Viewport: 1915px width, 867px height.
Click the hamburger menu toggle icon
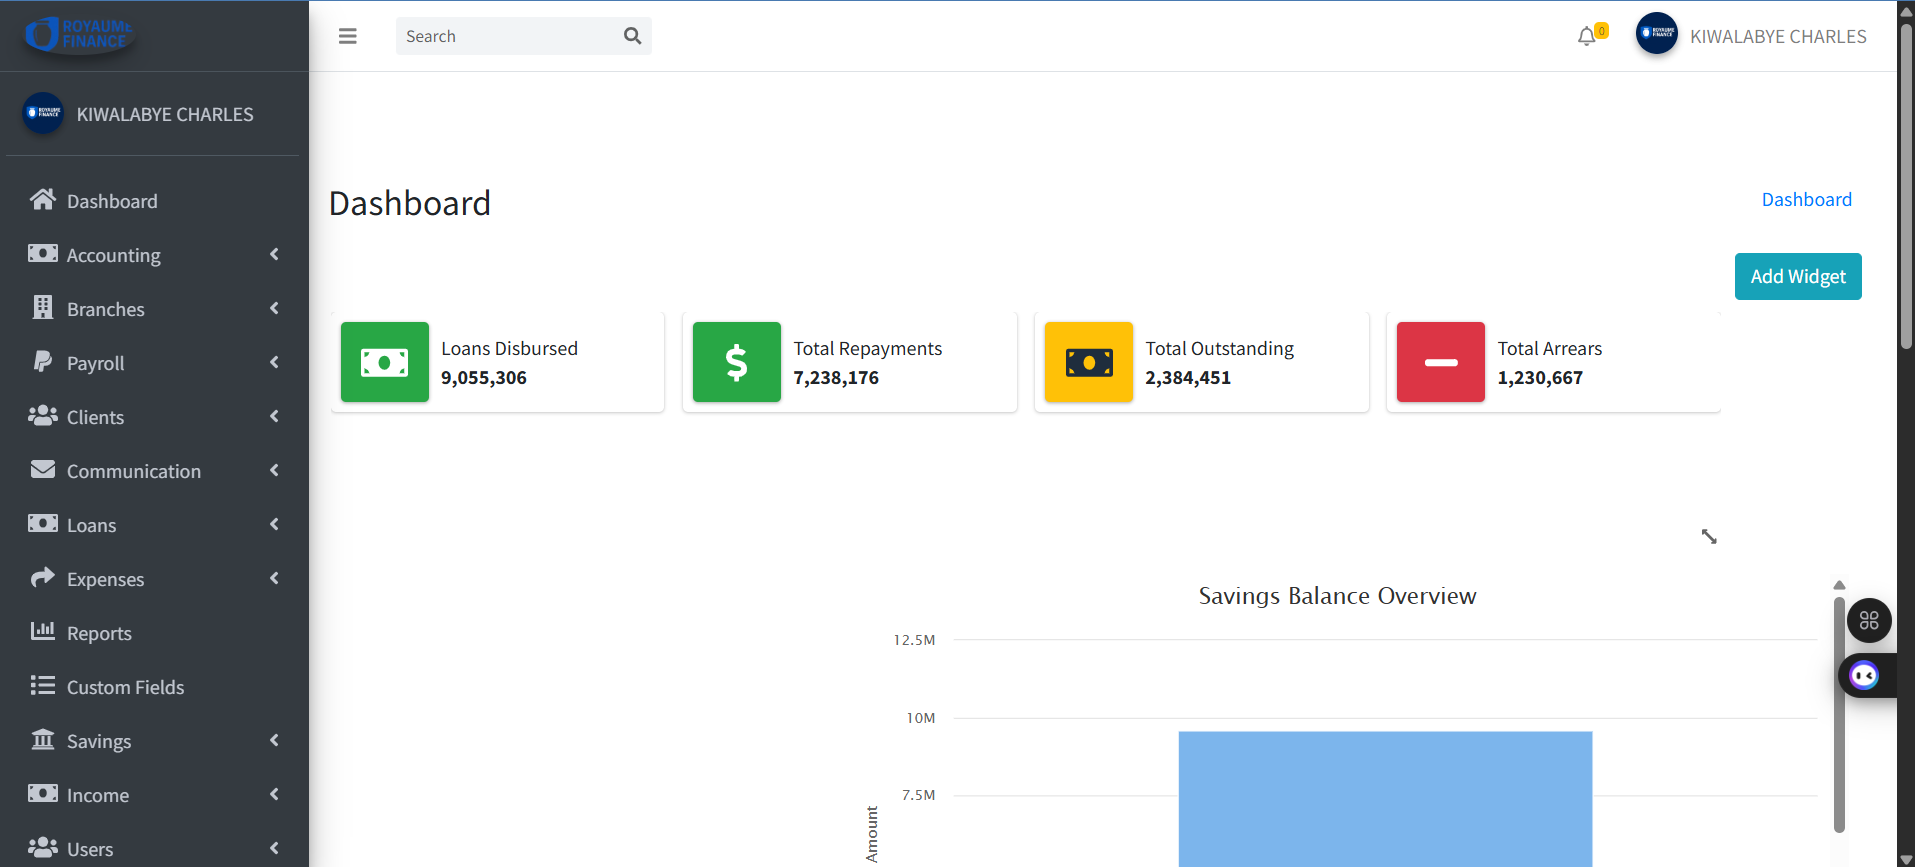point(347,36)
